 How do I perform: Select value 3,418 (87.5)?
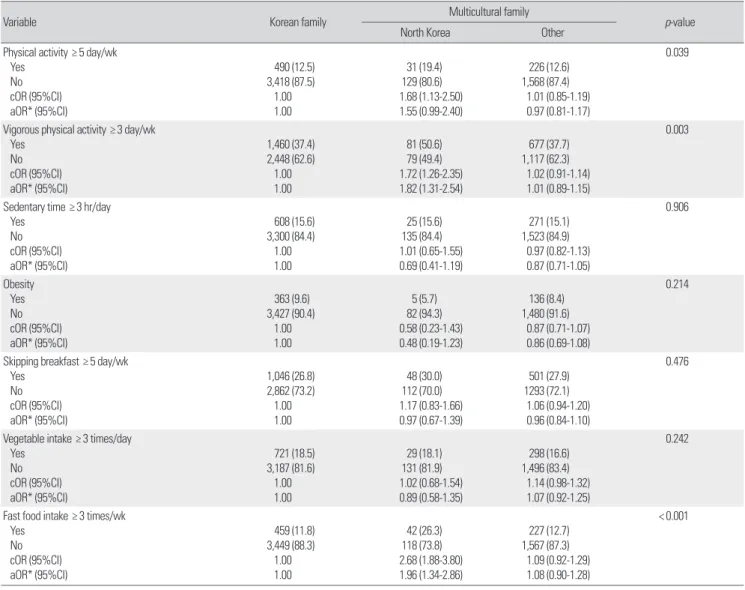pyautogui.click(x=291, y=82)
